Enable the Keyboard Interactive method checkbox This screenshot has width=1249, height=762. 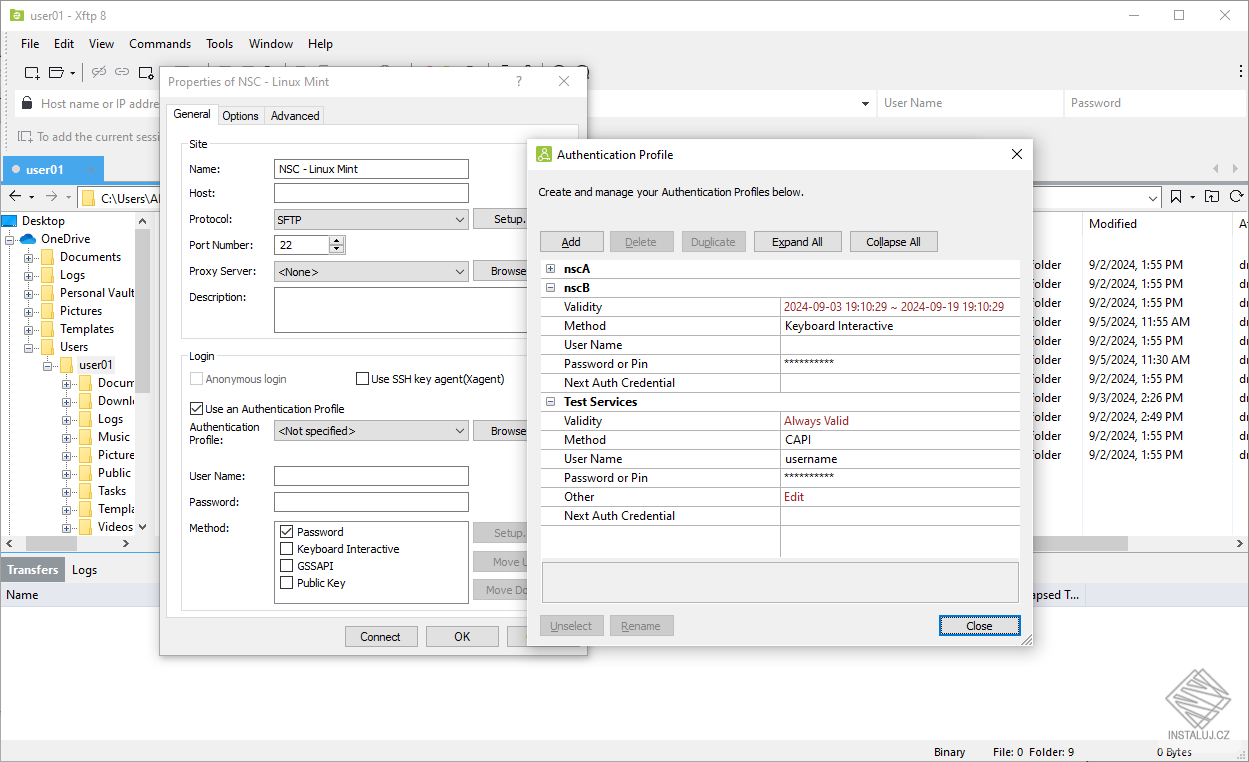point(287,549)
